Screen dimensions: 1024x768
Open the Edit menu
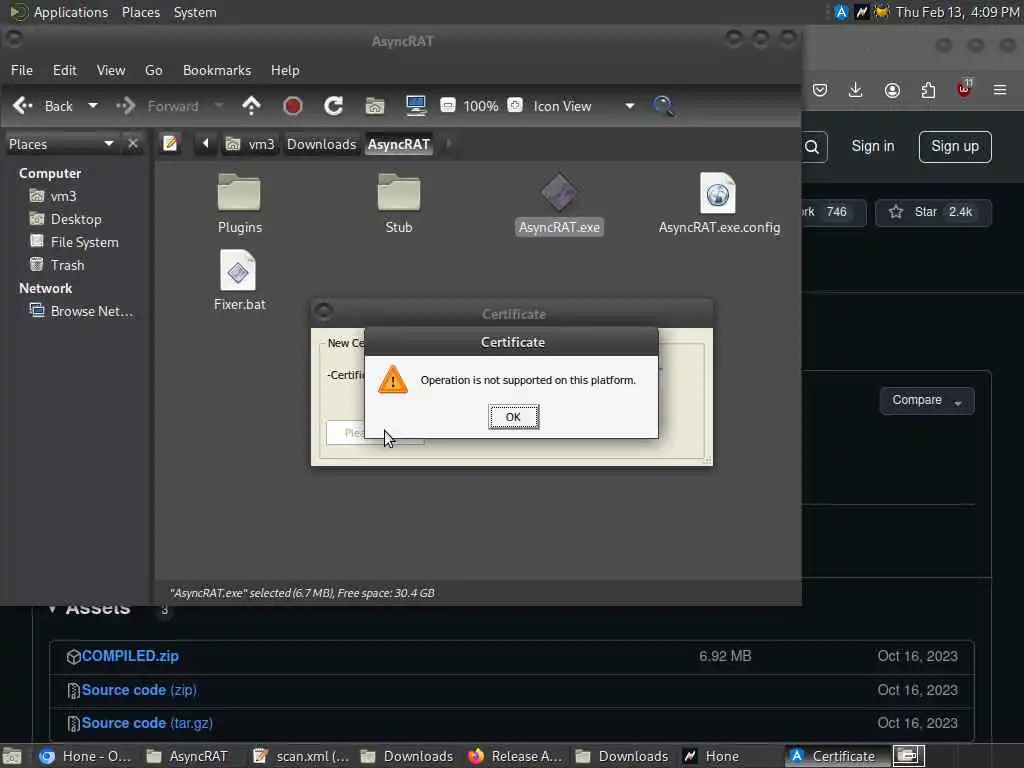point(65,70)
